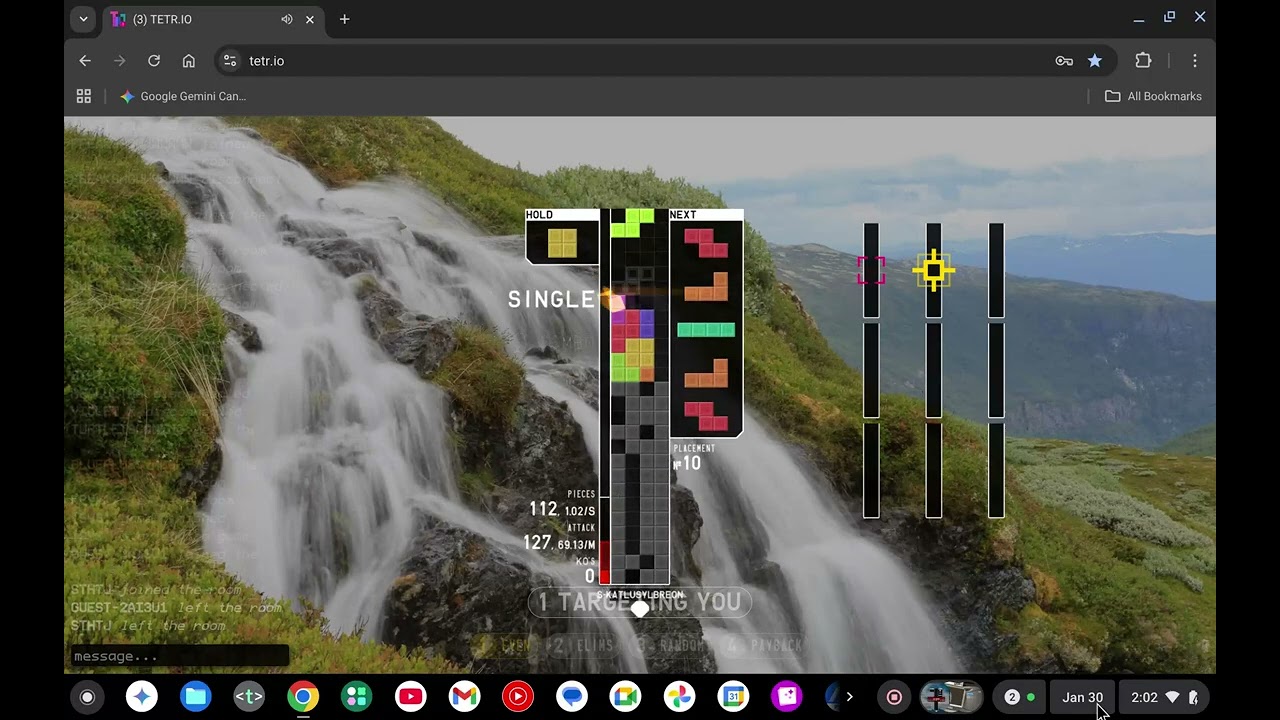Close the TETR.IO browser tab
Image resolution: width=1280 pixels, height=720 pixels.
point(310,19)
